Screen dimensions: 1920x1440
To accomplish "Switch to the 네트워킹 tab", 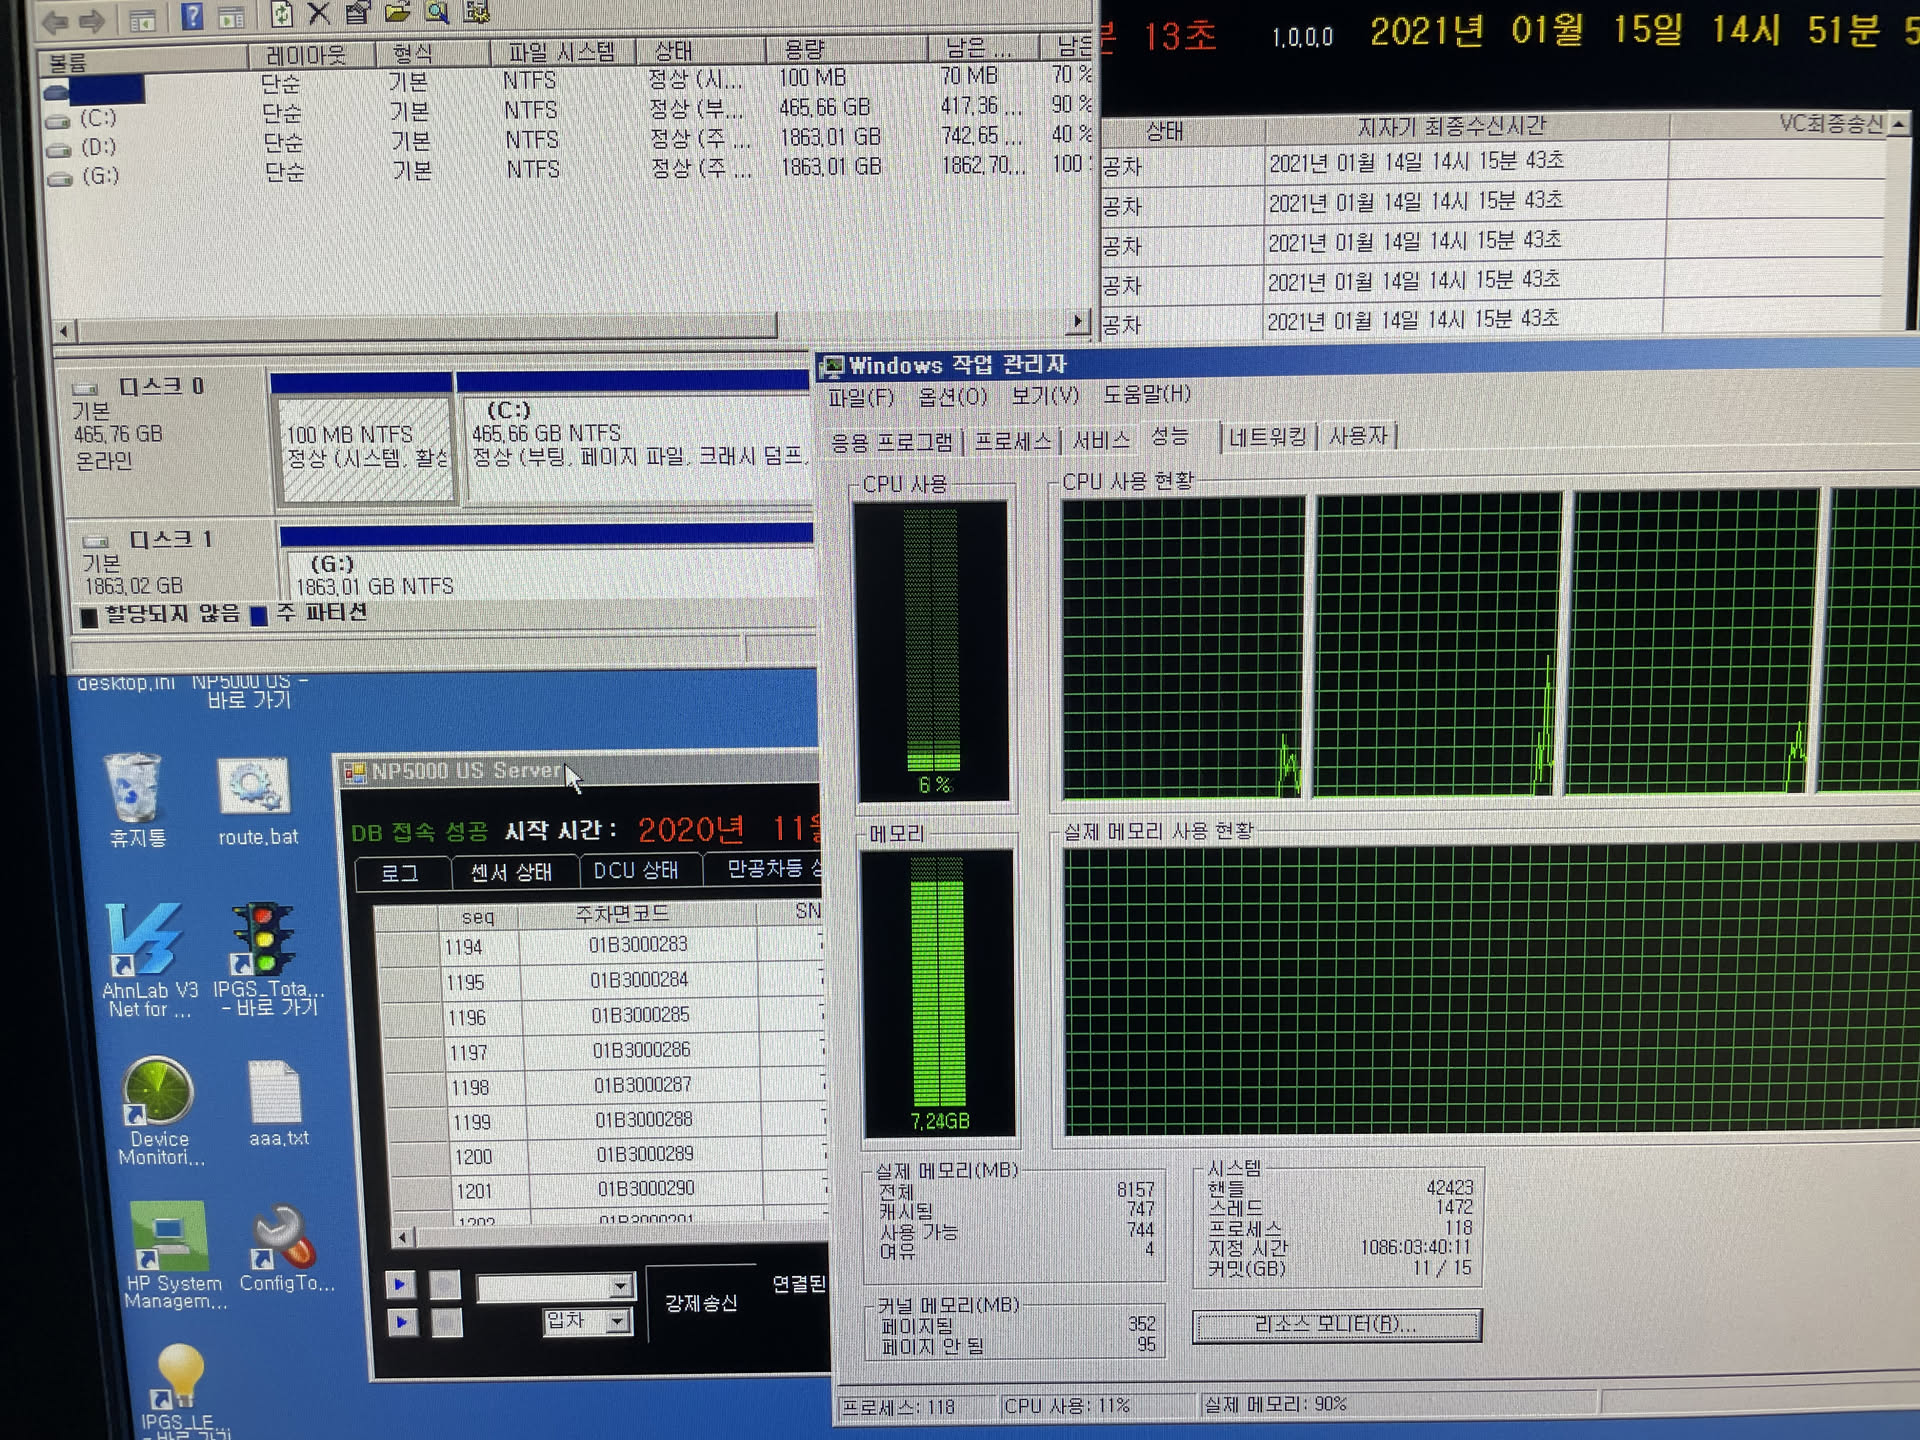I will tap(1267, 437).
